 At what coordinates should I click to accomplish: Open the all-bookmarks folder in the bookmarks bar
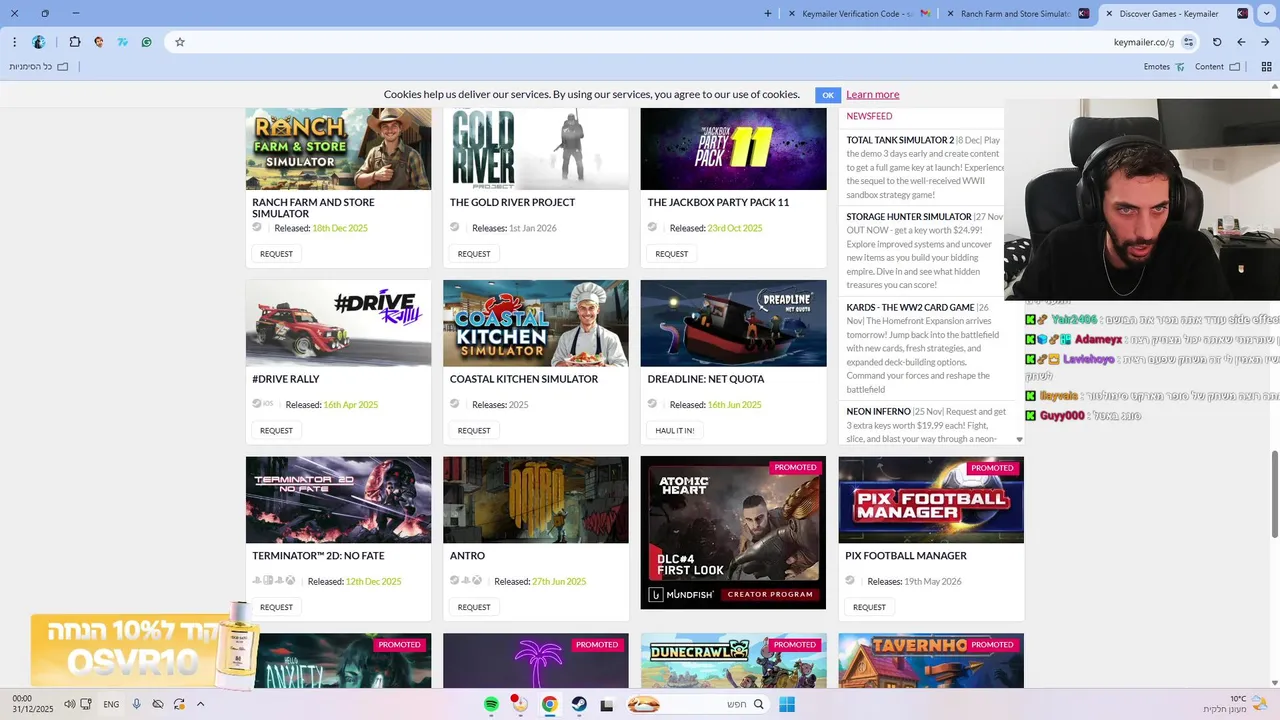(x=39, y=67)
